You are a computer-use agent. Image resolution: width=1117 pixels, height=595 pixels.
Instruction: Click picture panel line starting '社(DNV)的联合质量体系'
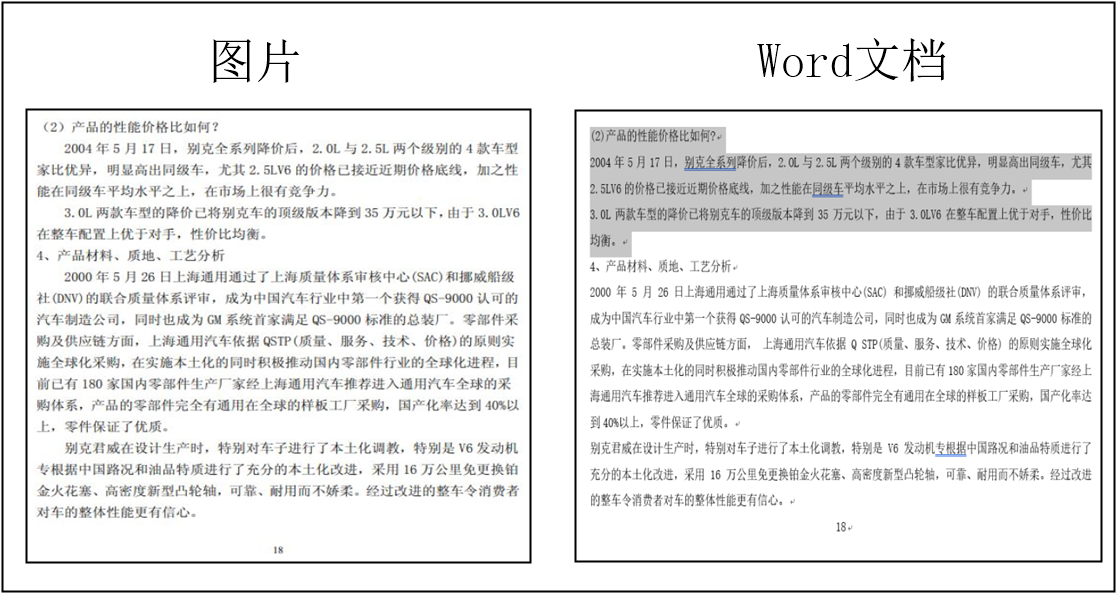(x=277, y=297)
